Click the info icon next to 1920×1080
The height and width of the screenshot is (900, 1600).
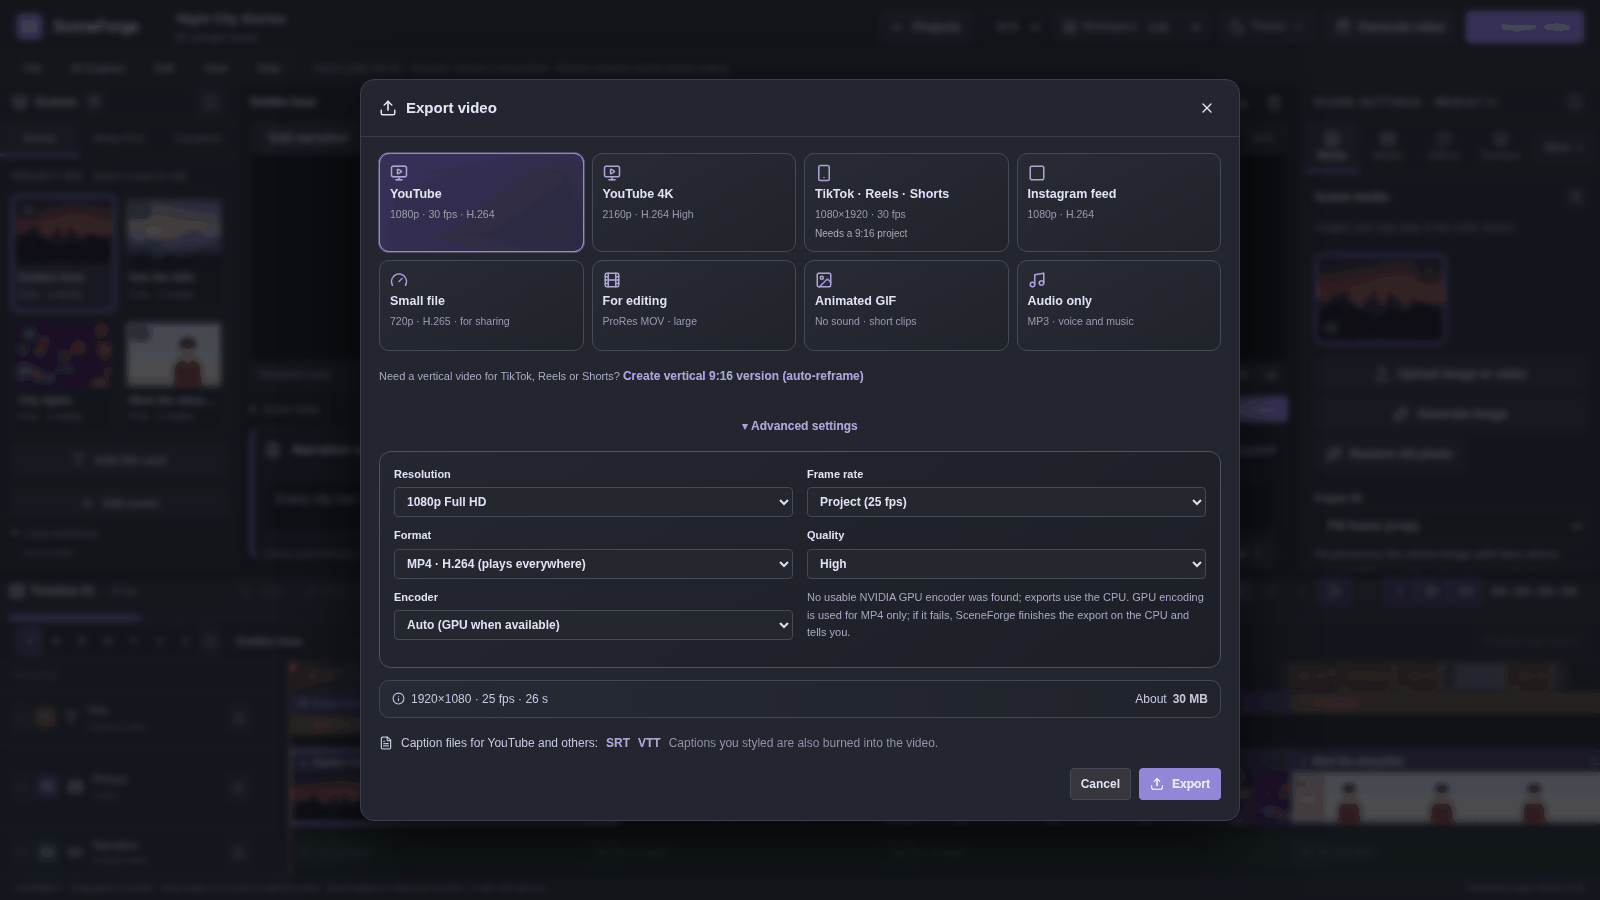pyautogui.click(x=399, y=699)
